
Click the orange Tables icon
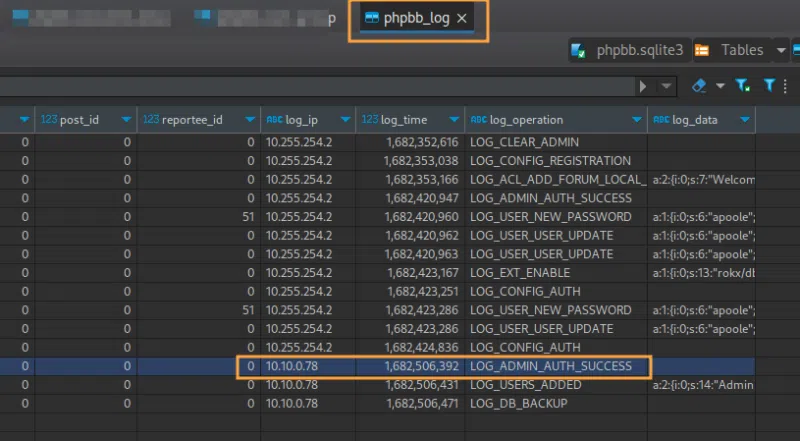pos(703,50)
